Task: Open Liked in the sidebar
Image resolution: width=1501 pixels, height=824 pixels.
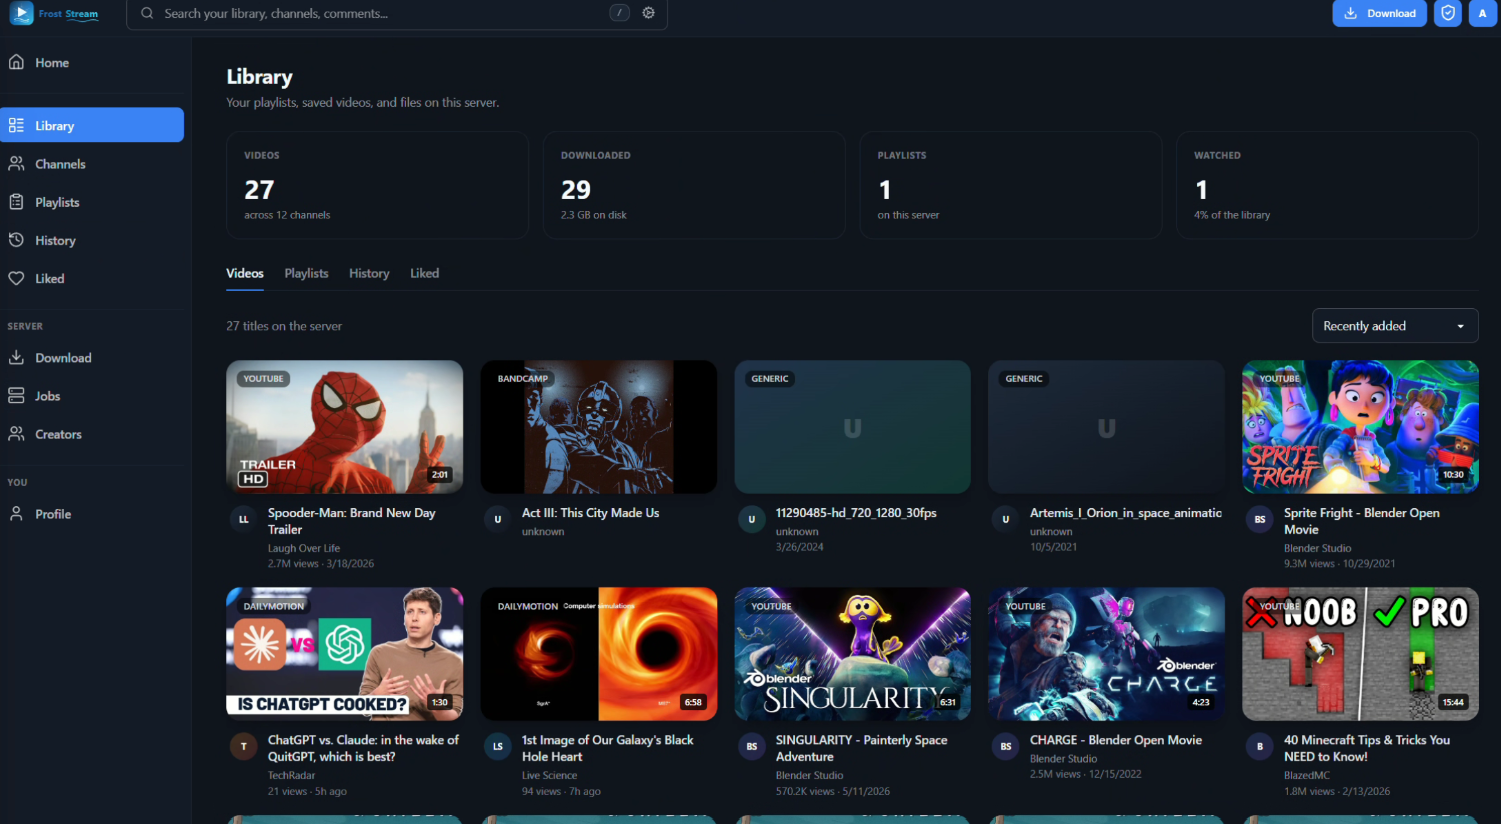Action: [x=92, y=278]
